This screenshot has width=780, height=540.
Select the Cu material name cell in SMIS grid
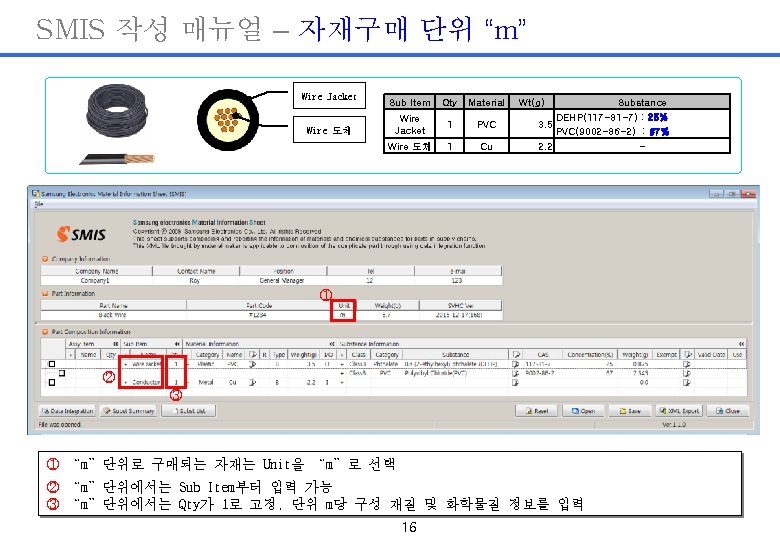[233, 382]
